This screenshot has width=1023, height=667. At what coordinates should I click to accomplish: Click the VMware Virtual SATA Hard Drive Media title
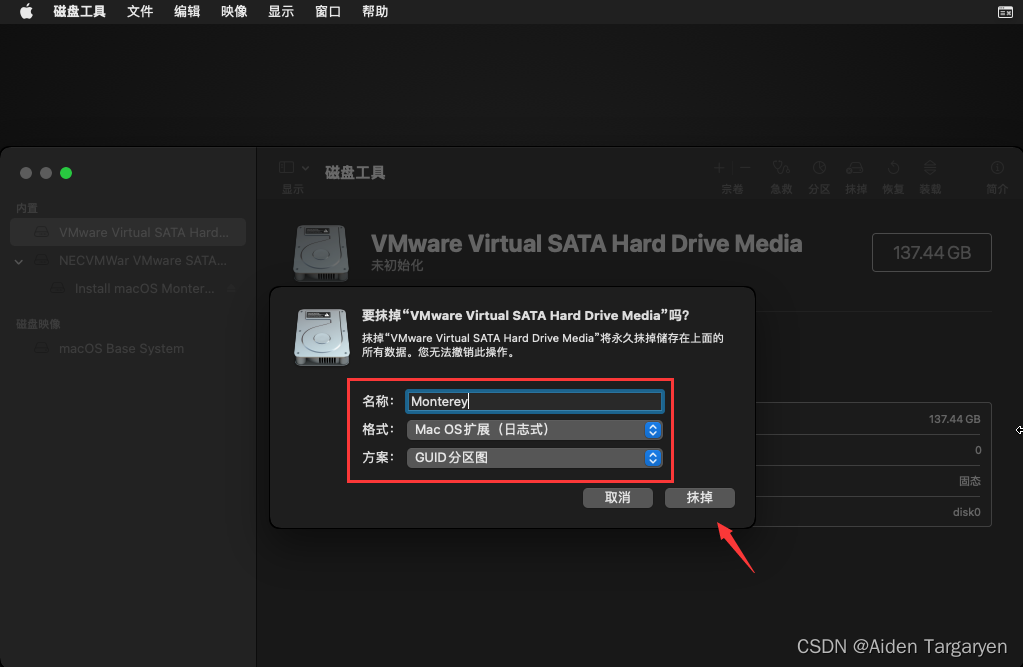click(587, 243)
